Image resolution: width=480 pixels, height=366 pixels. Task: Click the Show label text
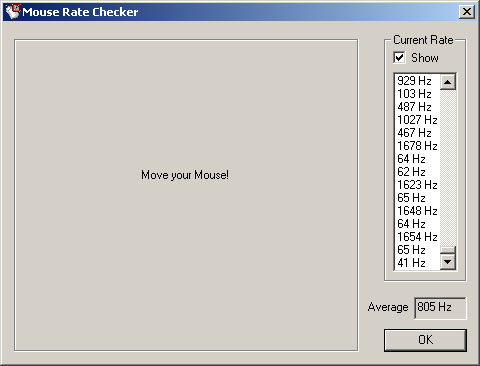point(425,58)
